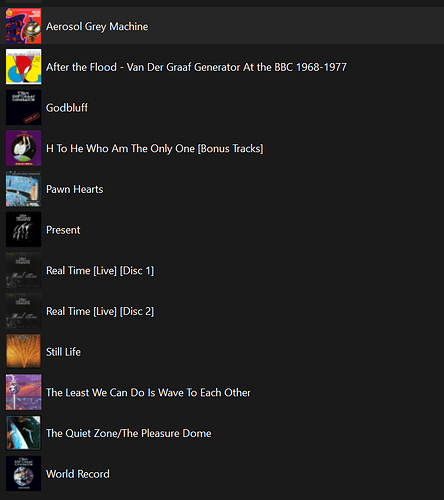This screenshot has height=500, width=444.
Task: Select The Quiet Zone/The Pleasure Dome artwork
Action: (x=23, y=433)
